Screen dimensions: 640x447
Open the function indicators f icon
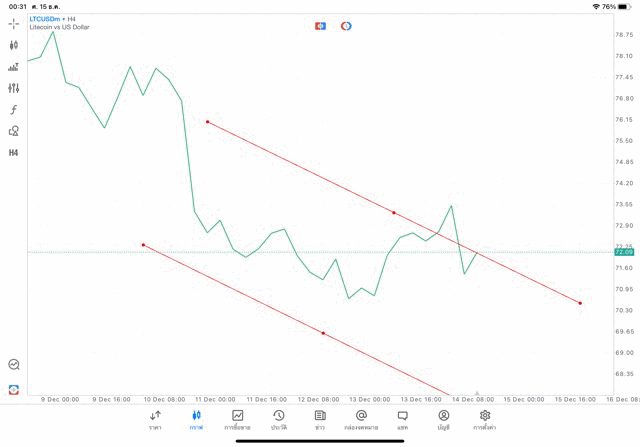tap(14, 110)
